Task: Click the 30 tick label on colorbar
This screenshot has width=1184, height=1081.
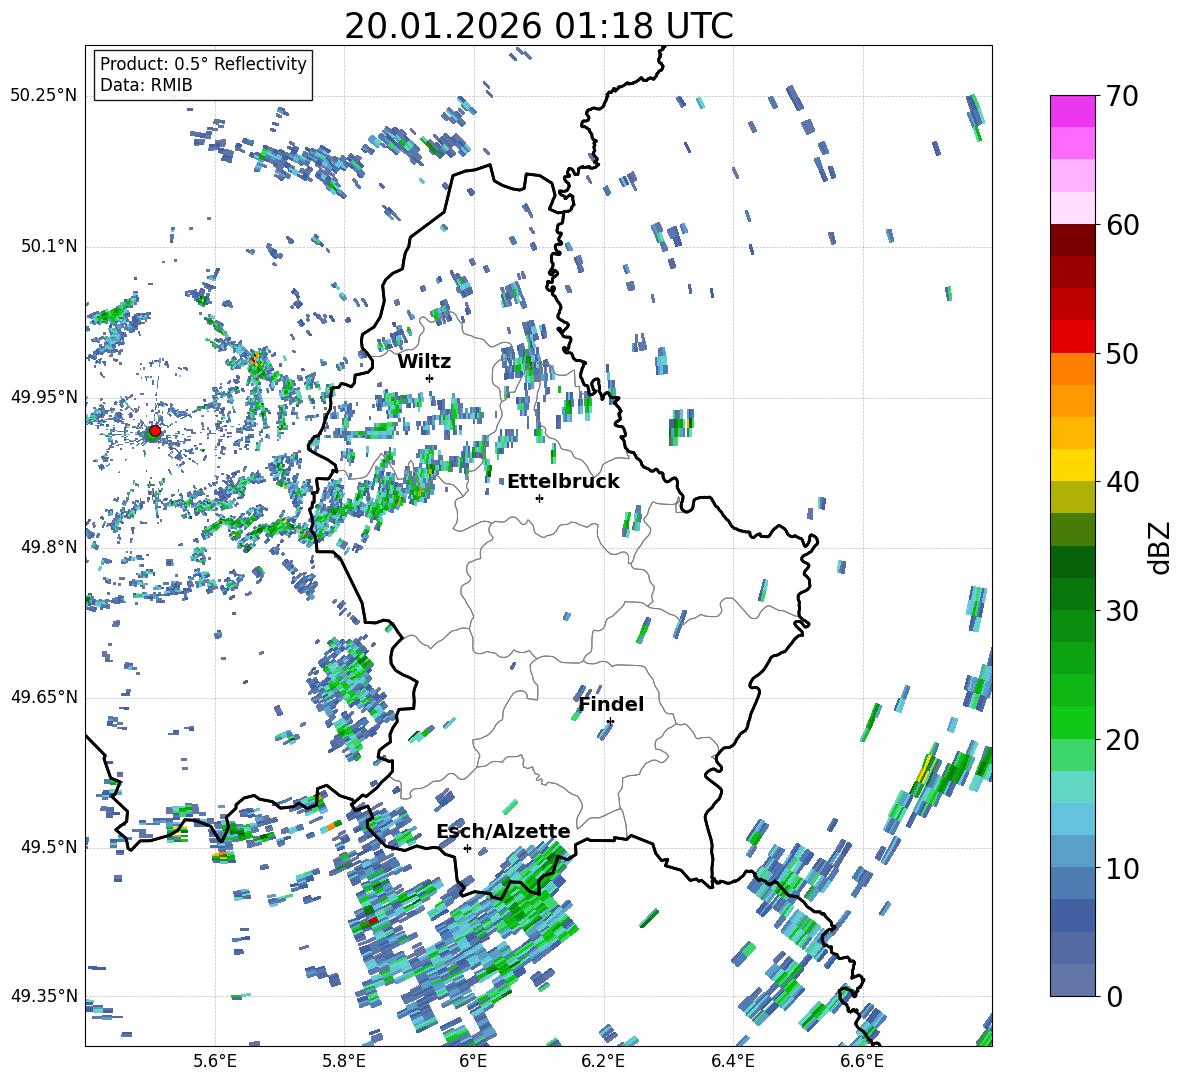Action: 1122,611
